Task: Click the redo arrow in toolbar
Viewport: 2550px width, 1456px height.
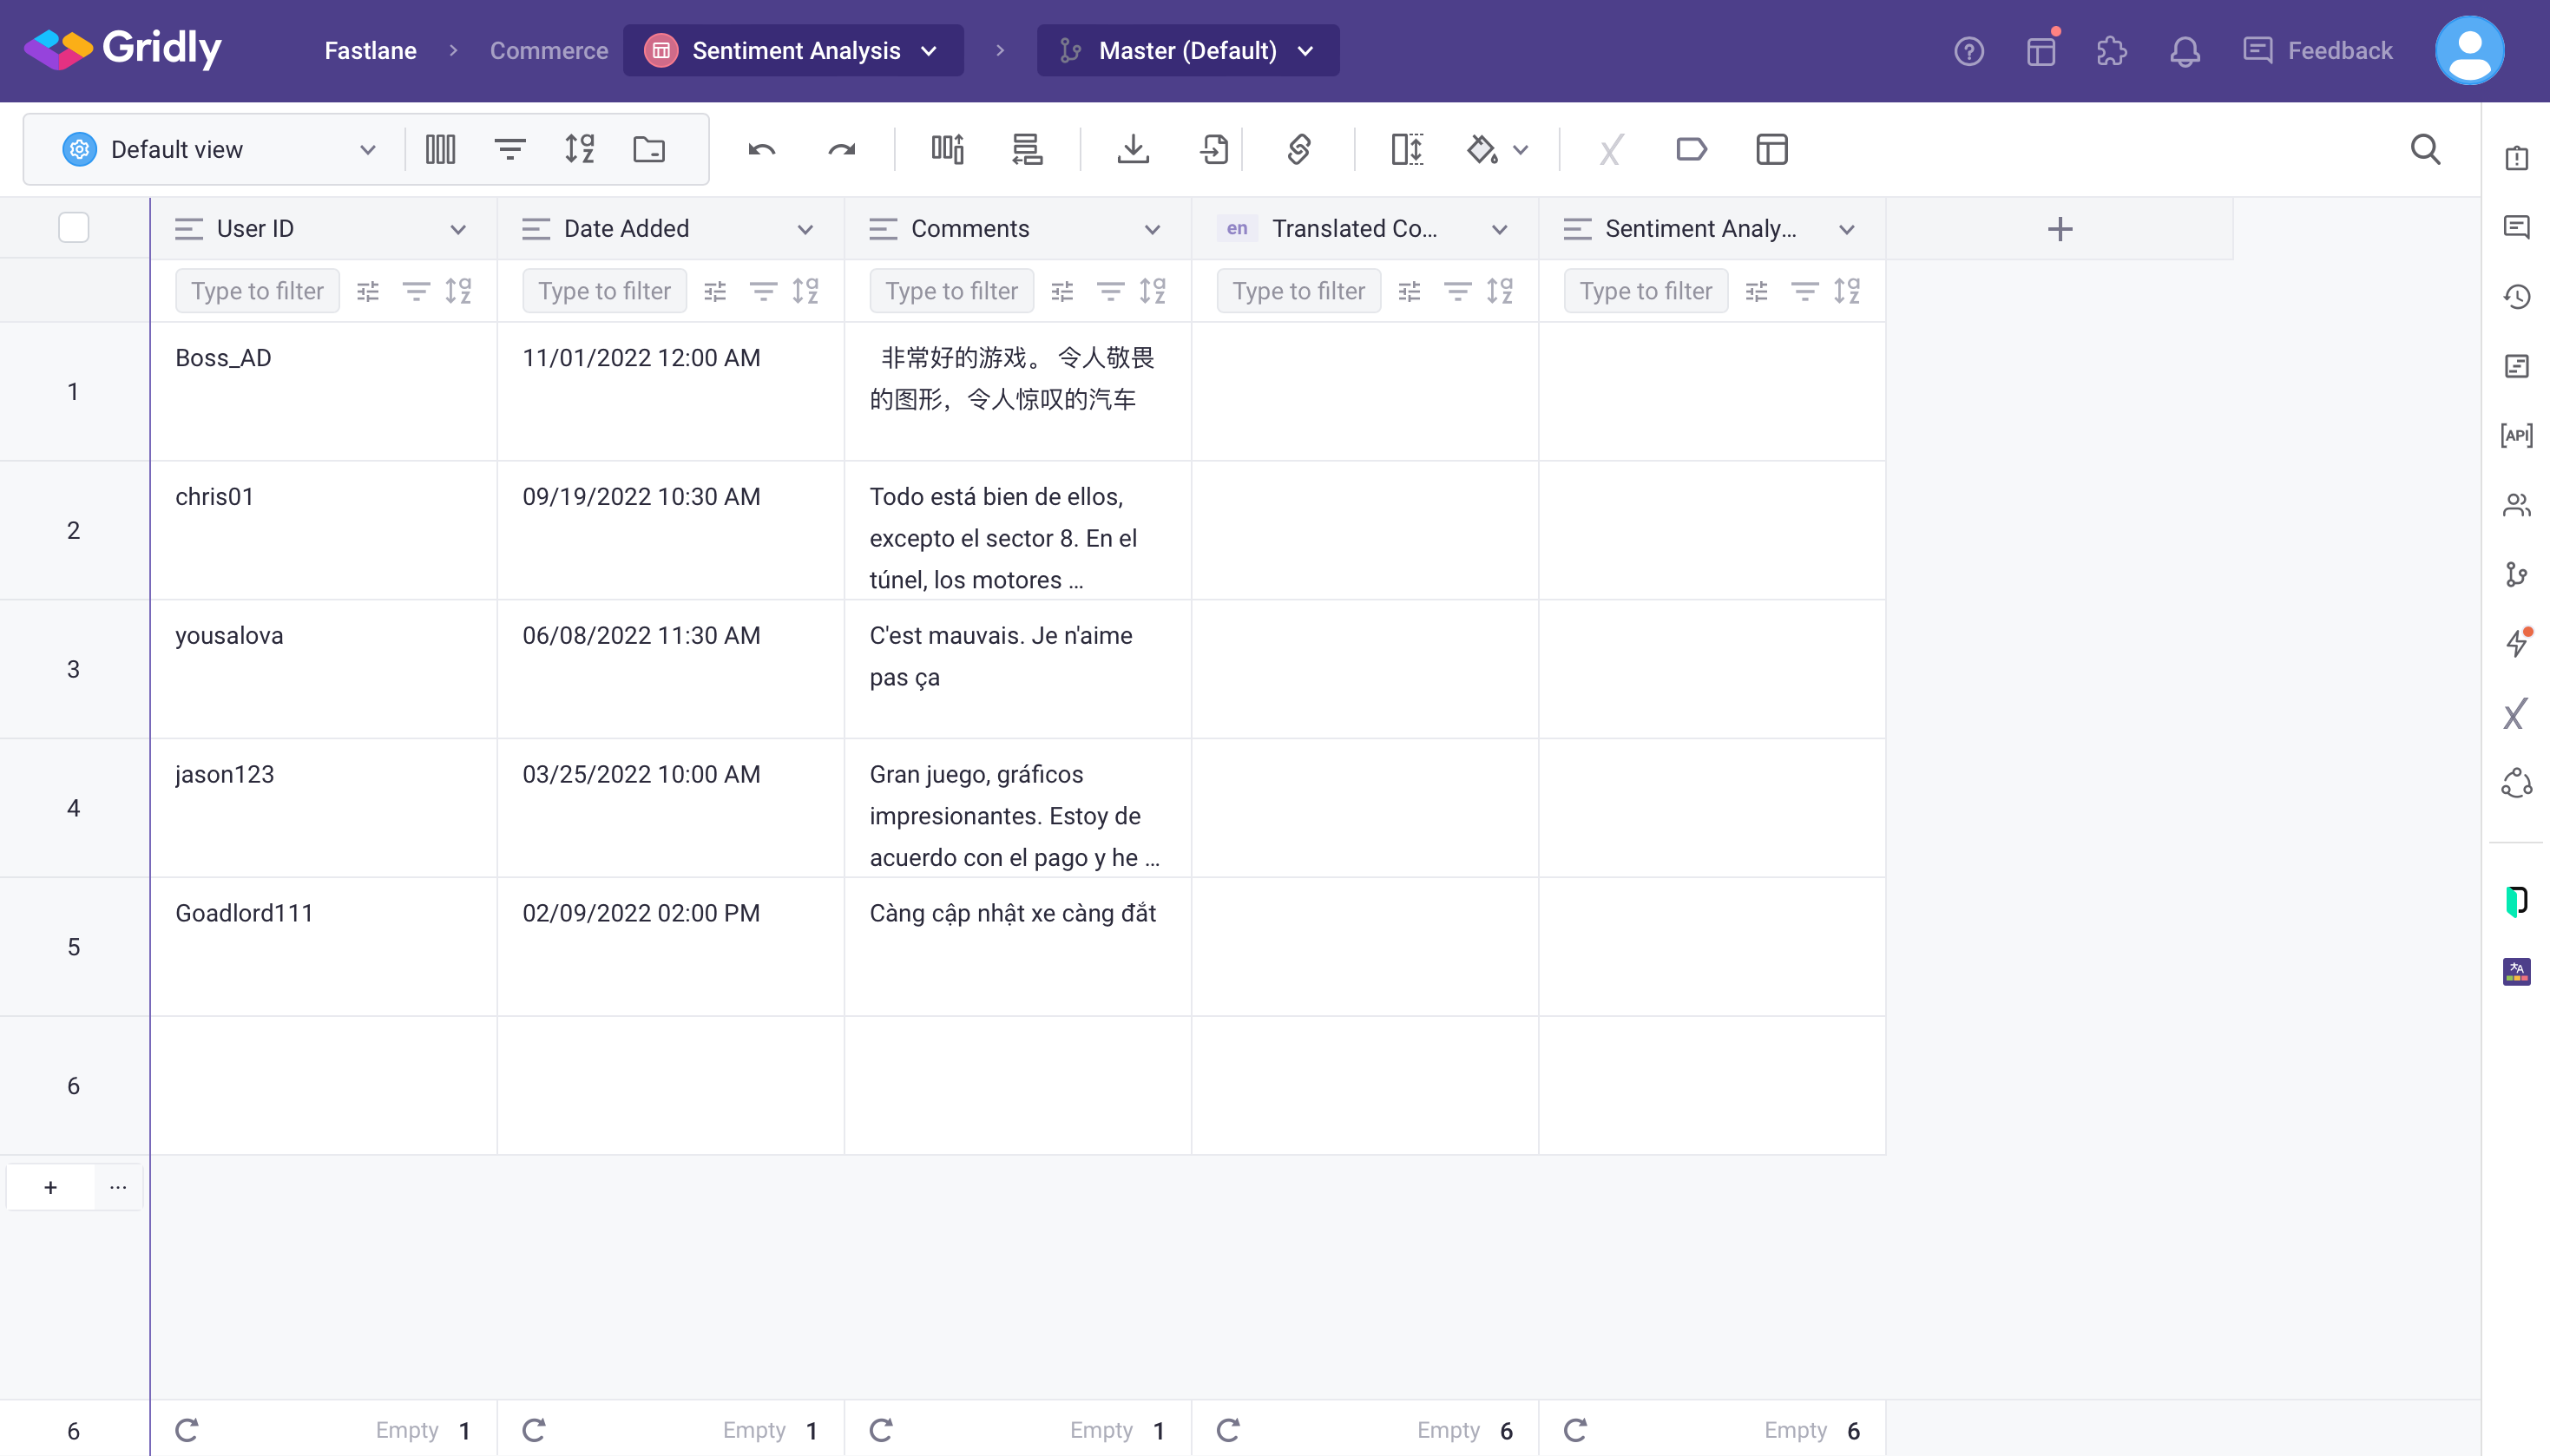Action: click(841, 150)
